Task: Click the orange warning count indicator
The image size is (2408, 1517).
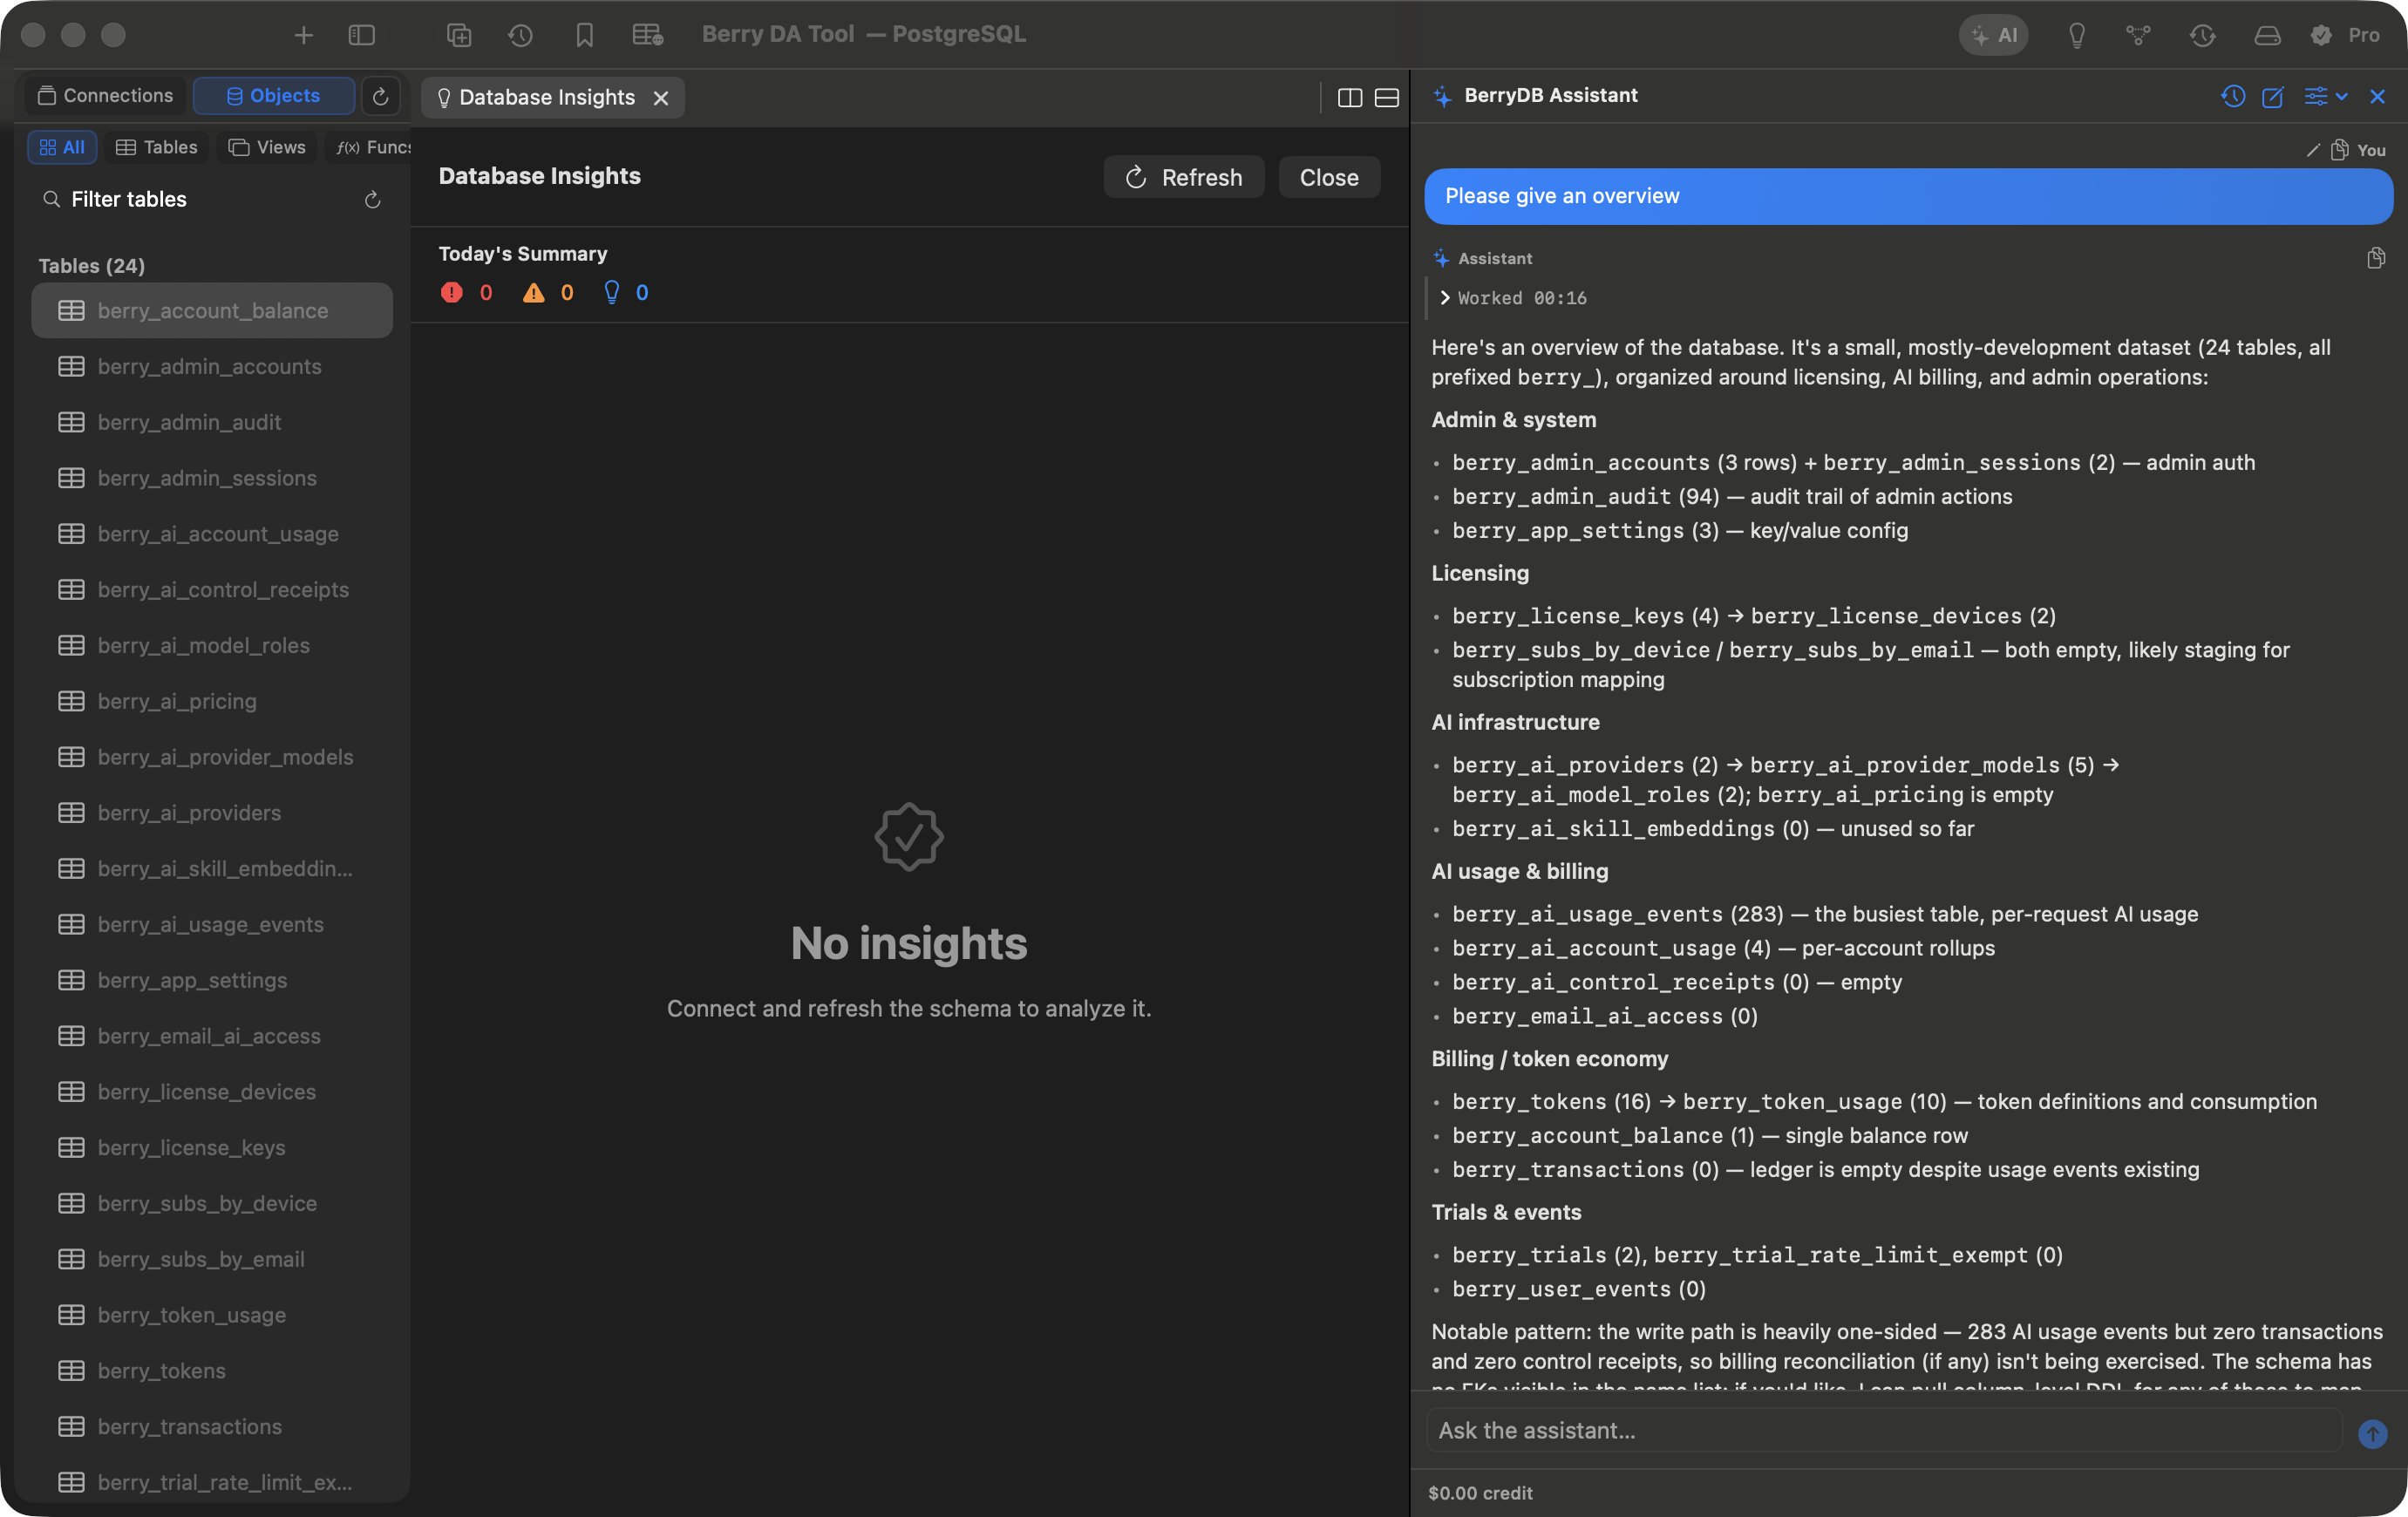Action: point(548,292)
